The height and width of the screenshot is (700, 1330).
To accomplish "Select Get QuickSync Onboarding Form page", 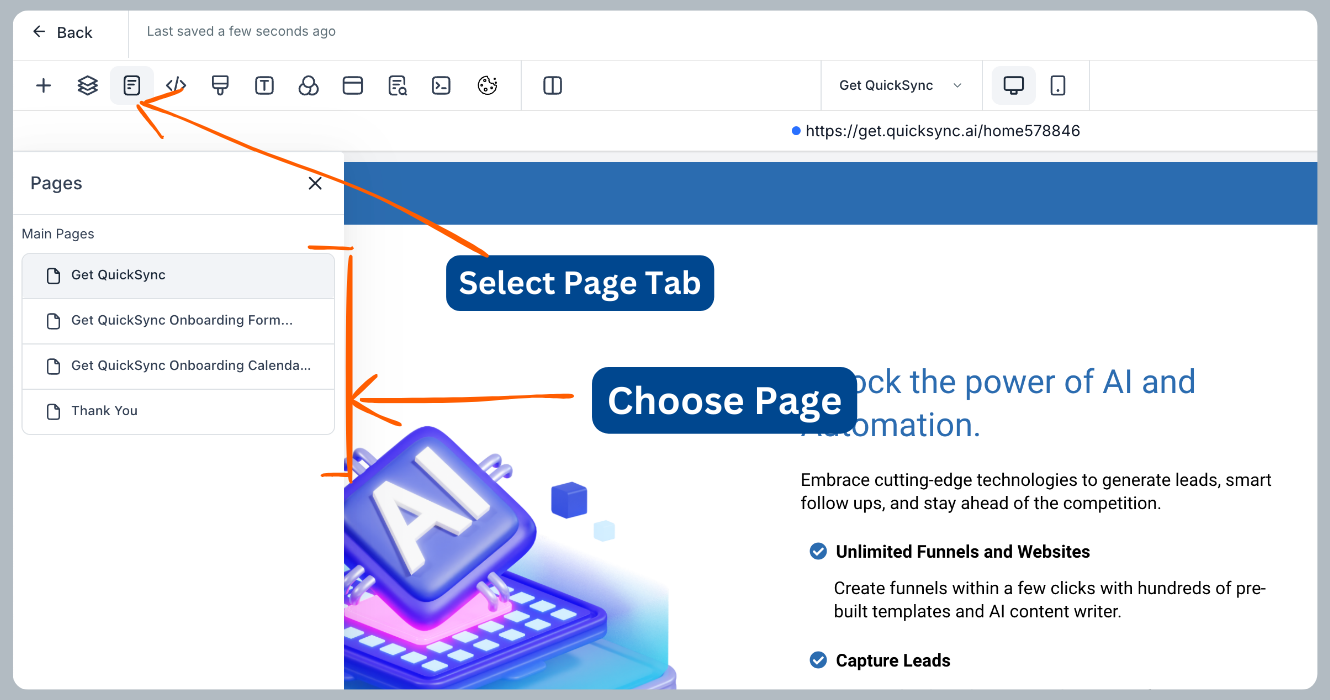I will 178,321.
